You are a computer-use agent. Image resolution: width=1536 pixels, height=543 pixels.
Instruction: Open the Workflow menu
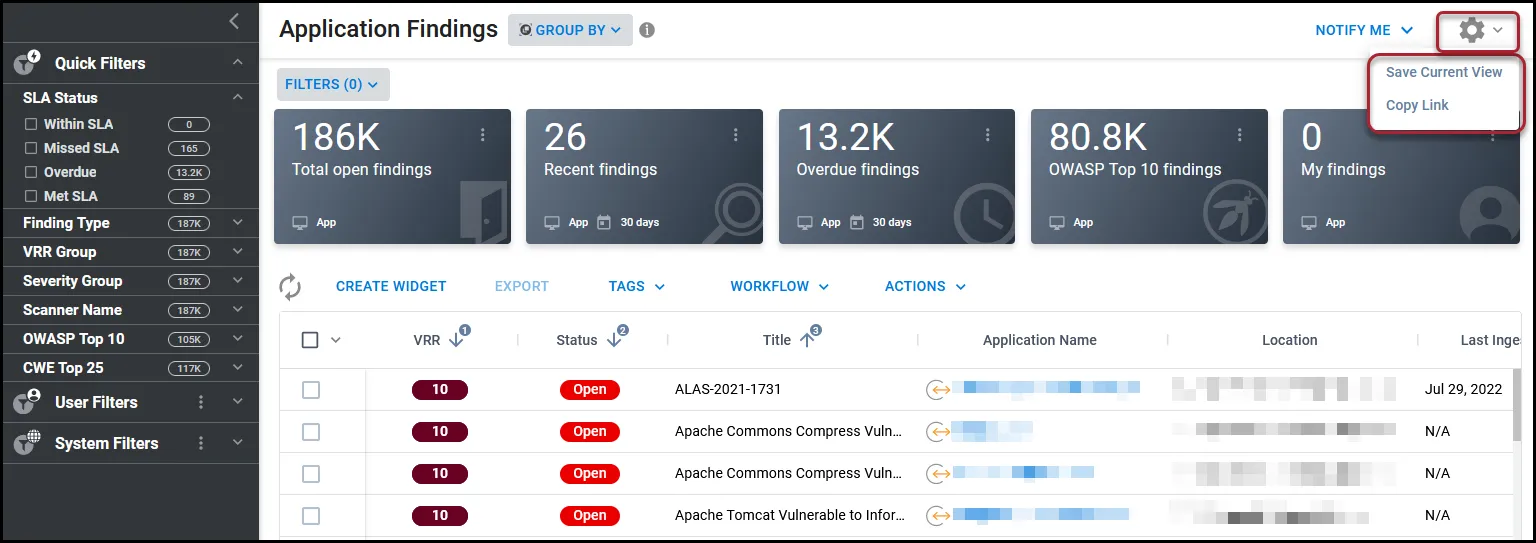click(x=780, y=286)
